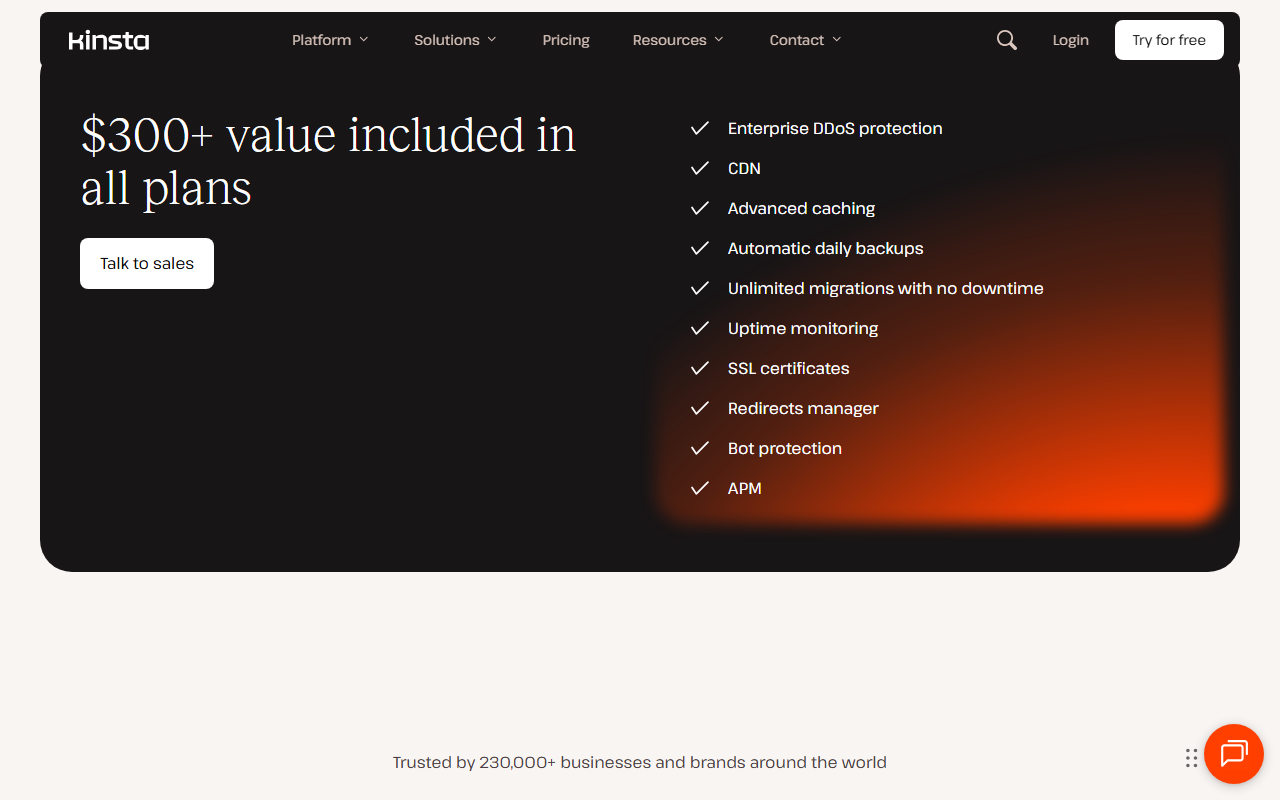Open the Contact dropdown
This screenshot has width=1280, height=800.
pyautogui.click(x=805, y=40)
